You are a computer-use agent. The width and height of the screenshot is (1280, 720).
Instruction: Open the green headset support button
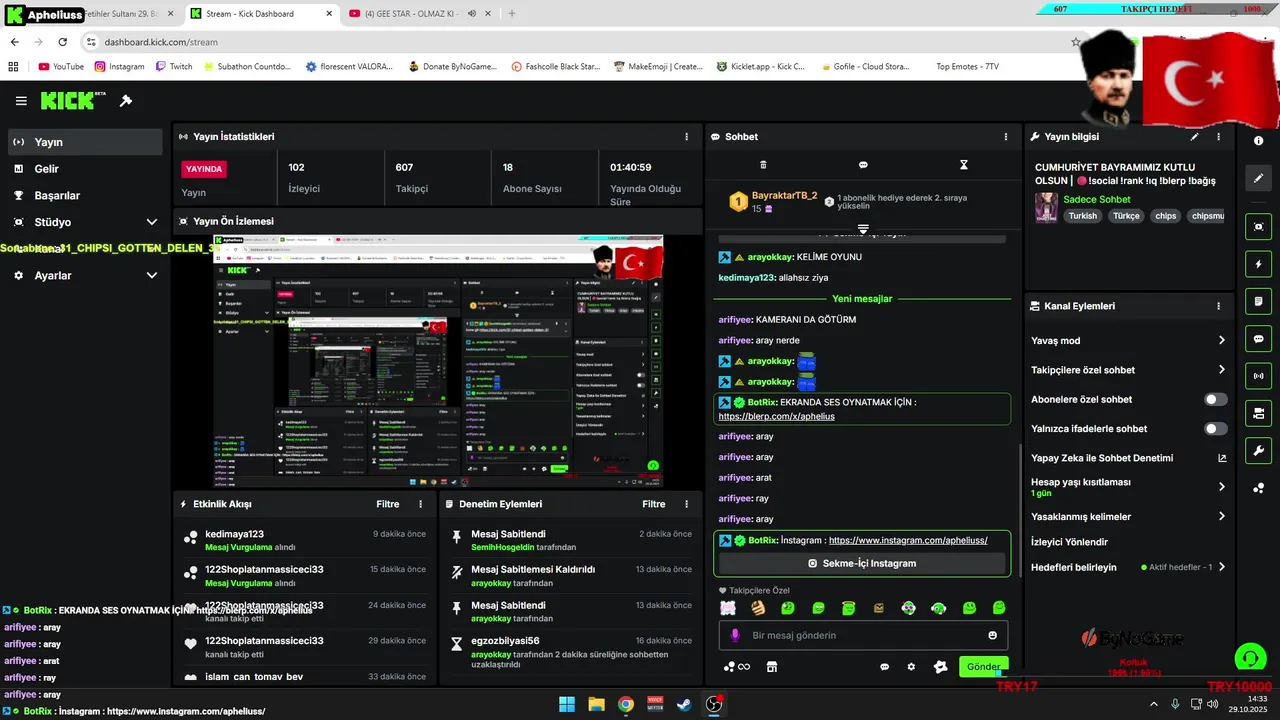pos(1250,658)
